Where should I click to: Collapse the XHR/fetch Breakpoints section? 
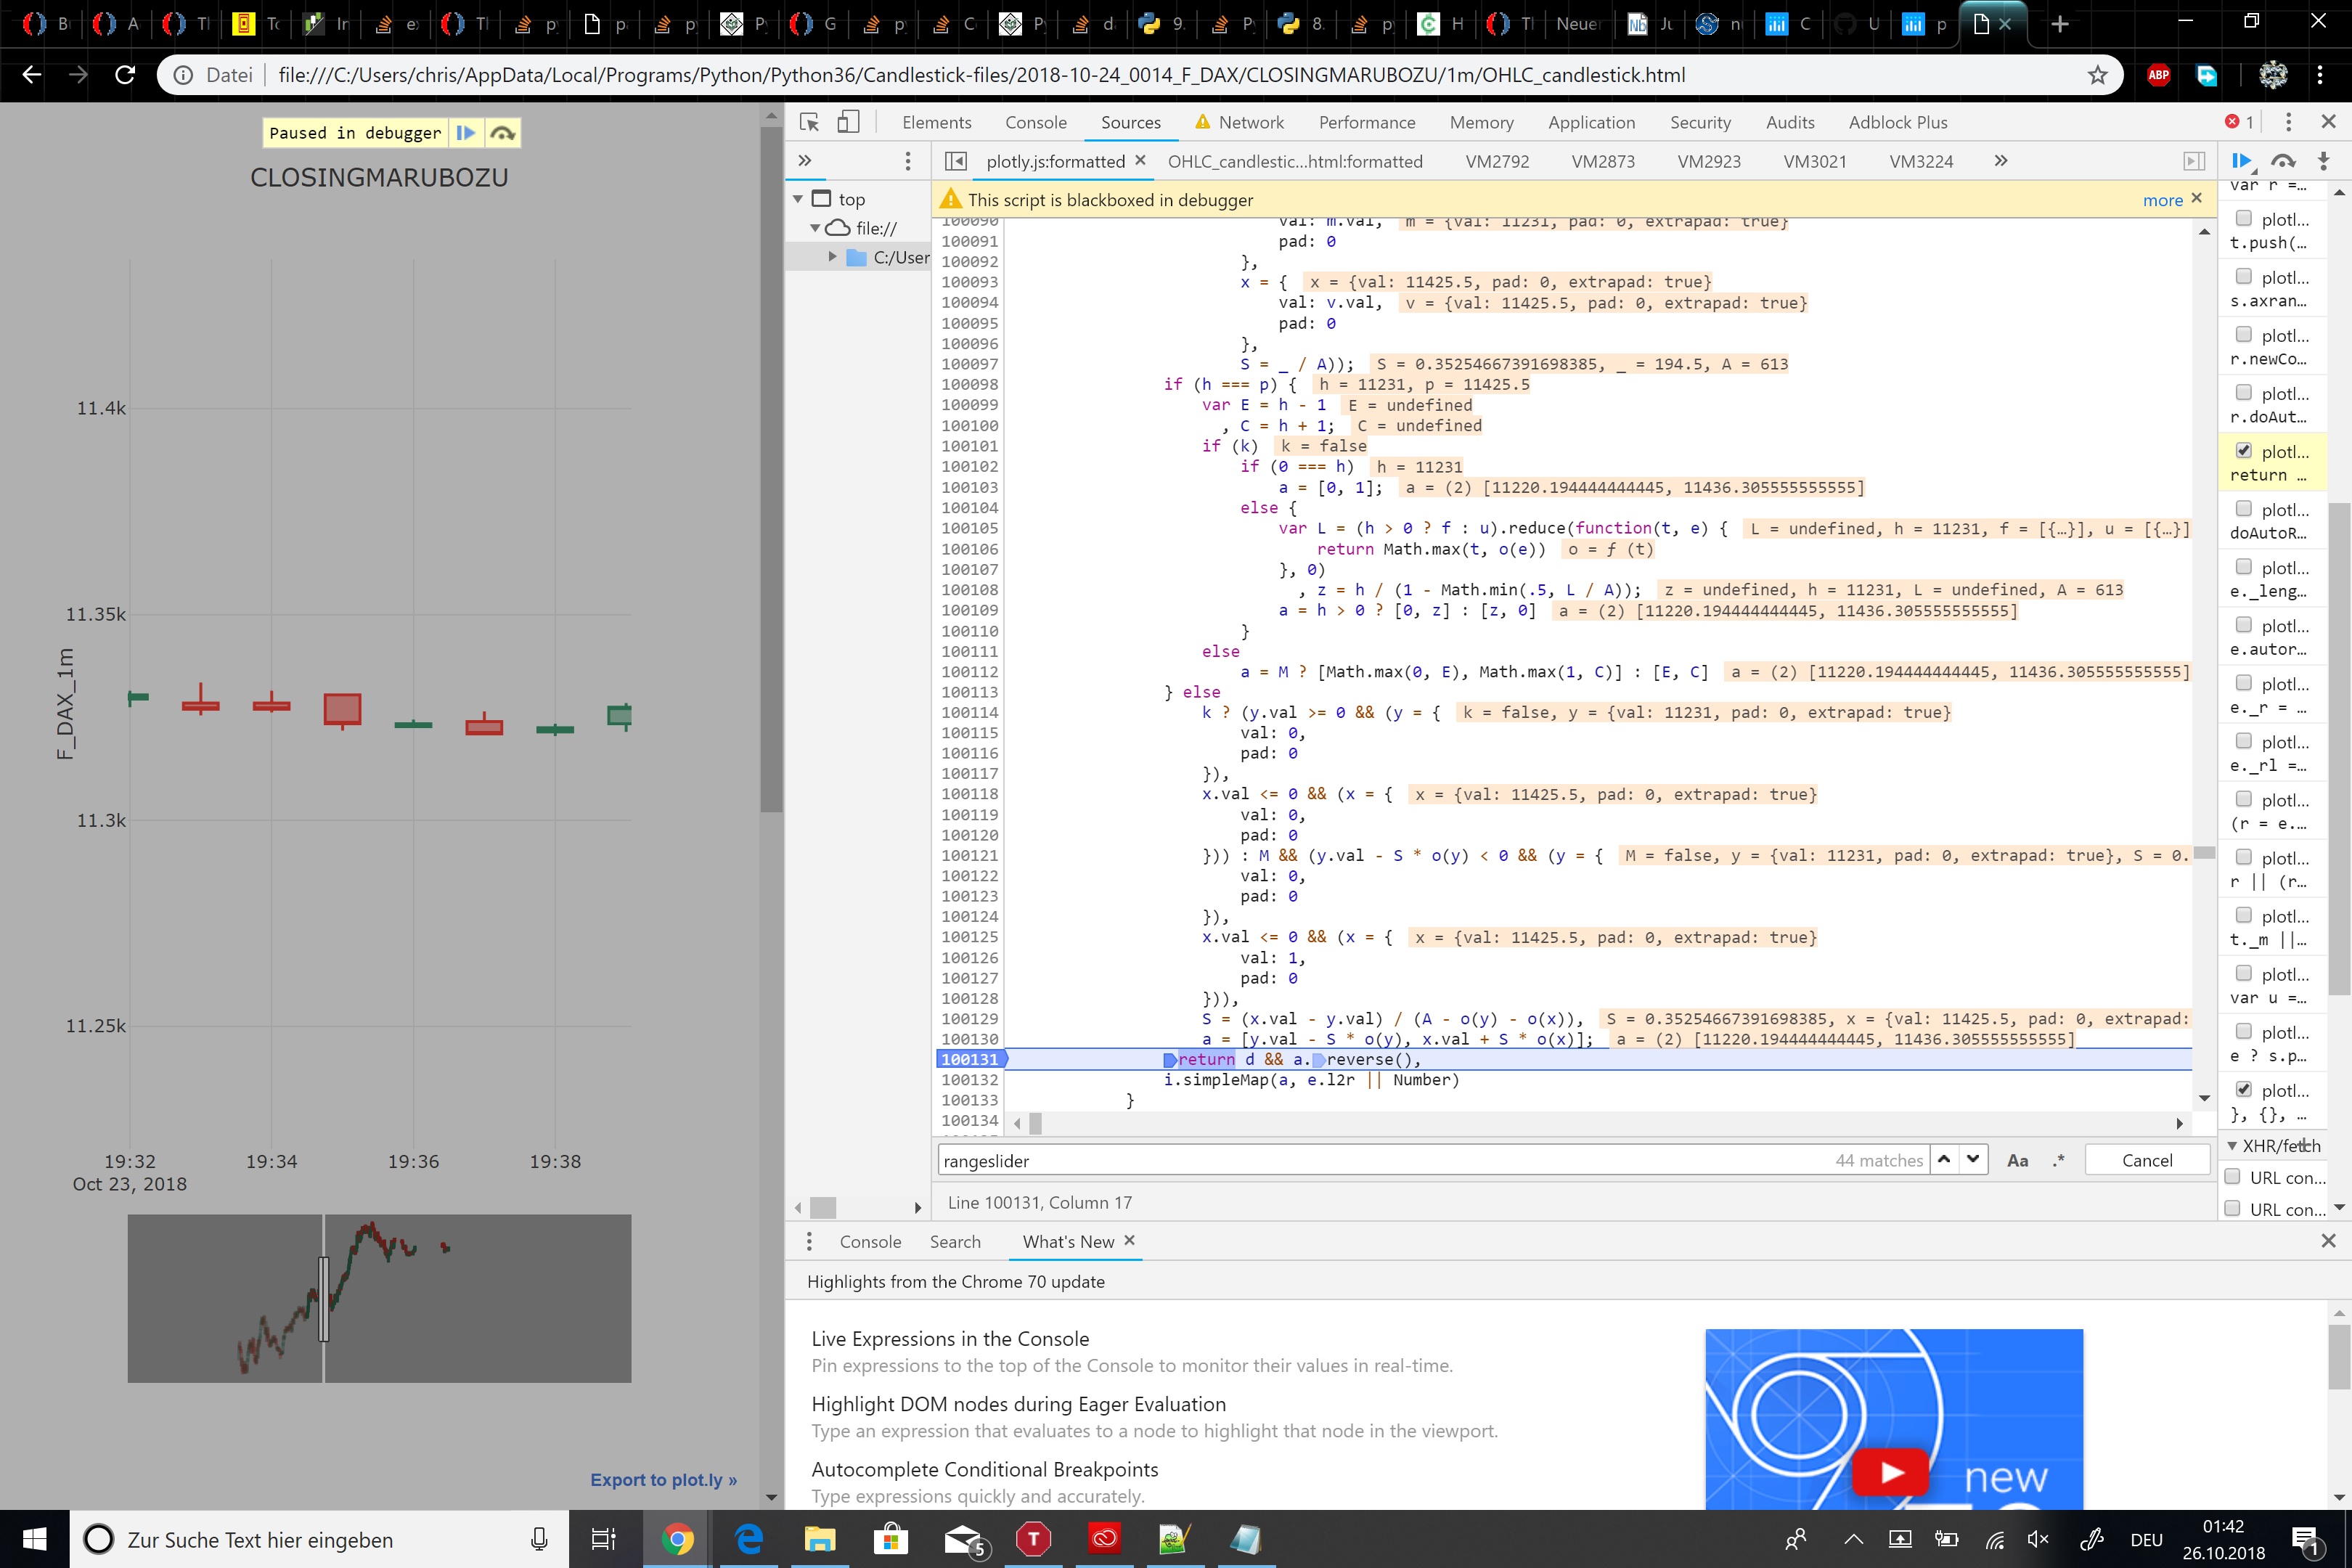click(2232, 1146)
